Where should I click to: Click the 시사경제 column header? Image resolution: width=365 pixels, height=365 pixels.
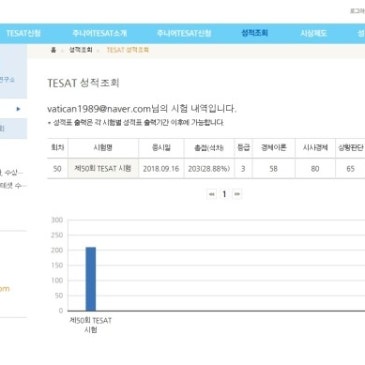click(315, 148)
